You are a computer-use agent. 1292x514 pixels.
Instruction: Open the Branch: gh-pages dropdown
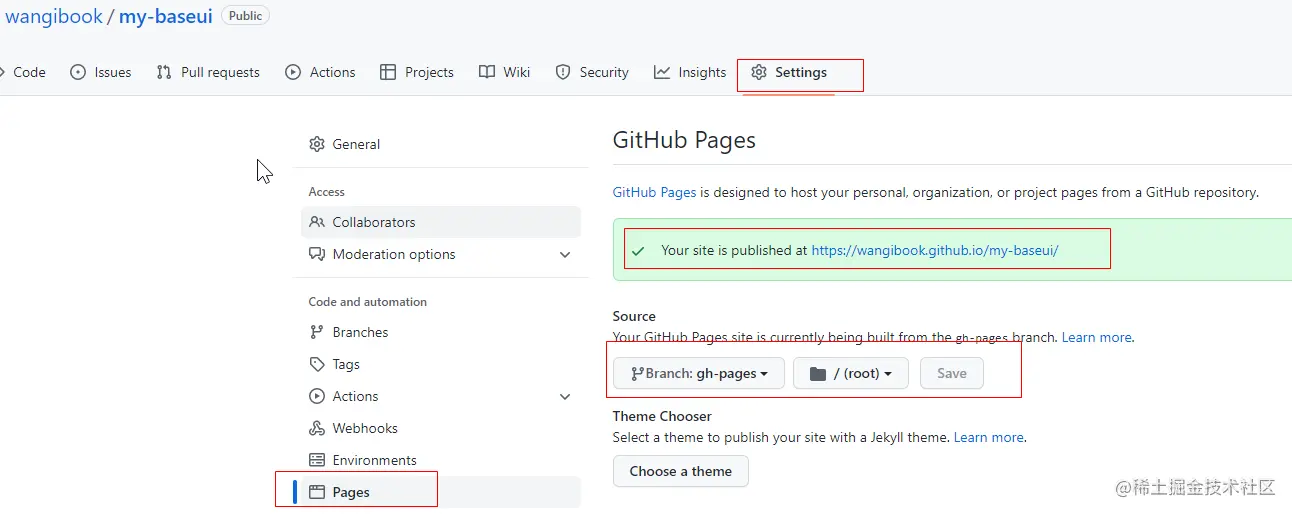699,373
